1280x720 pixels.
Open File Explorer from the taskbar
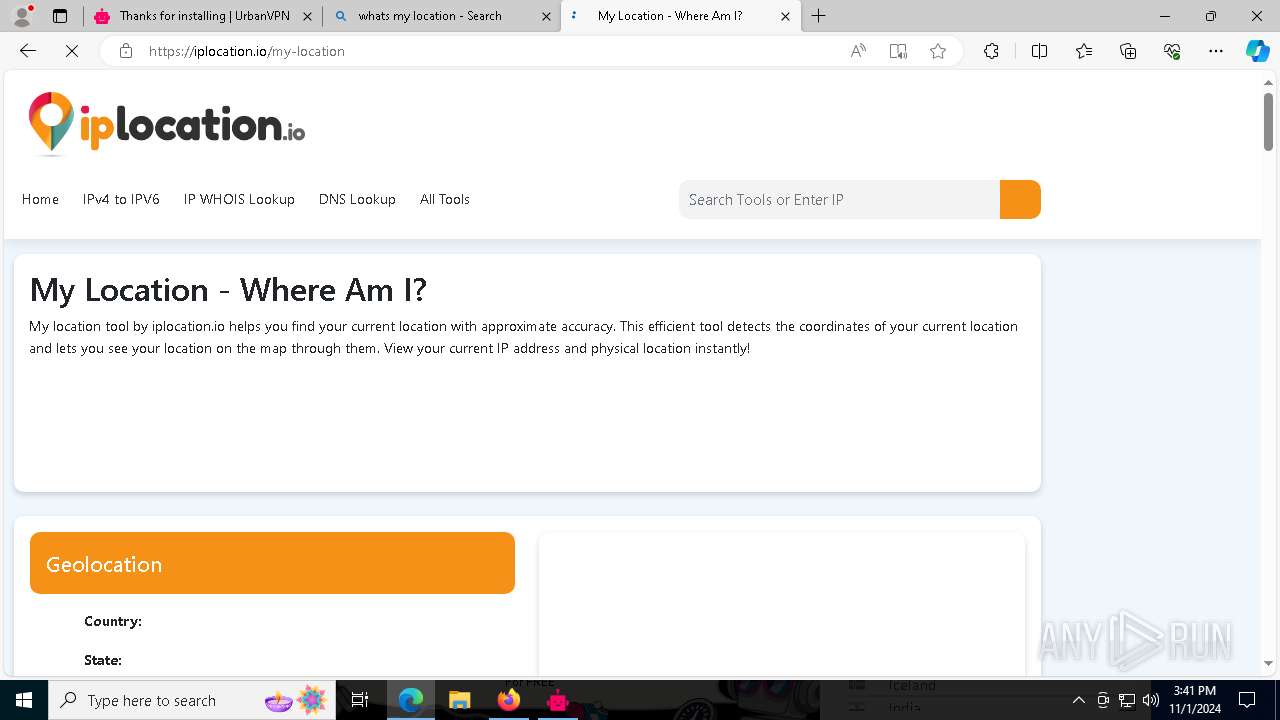(459, 700)
